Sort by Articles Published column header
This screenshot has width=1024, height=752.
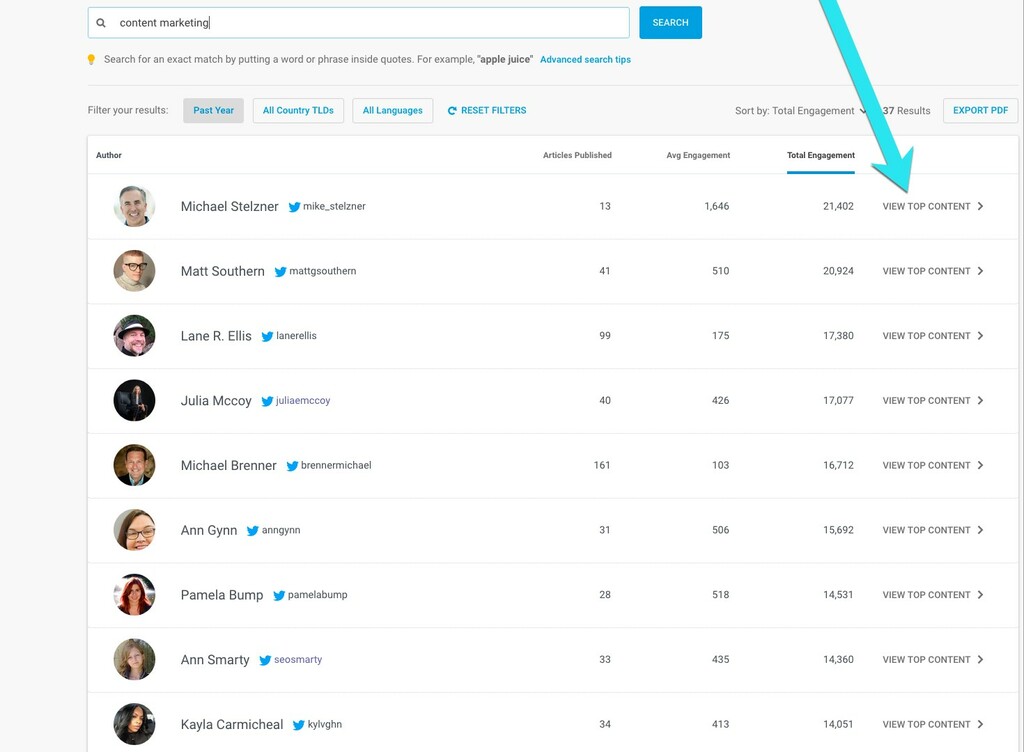point(577,156)
